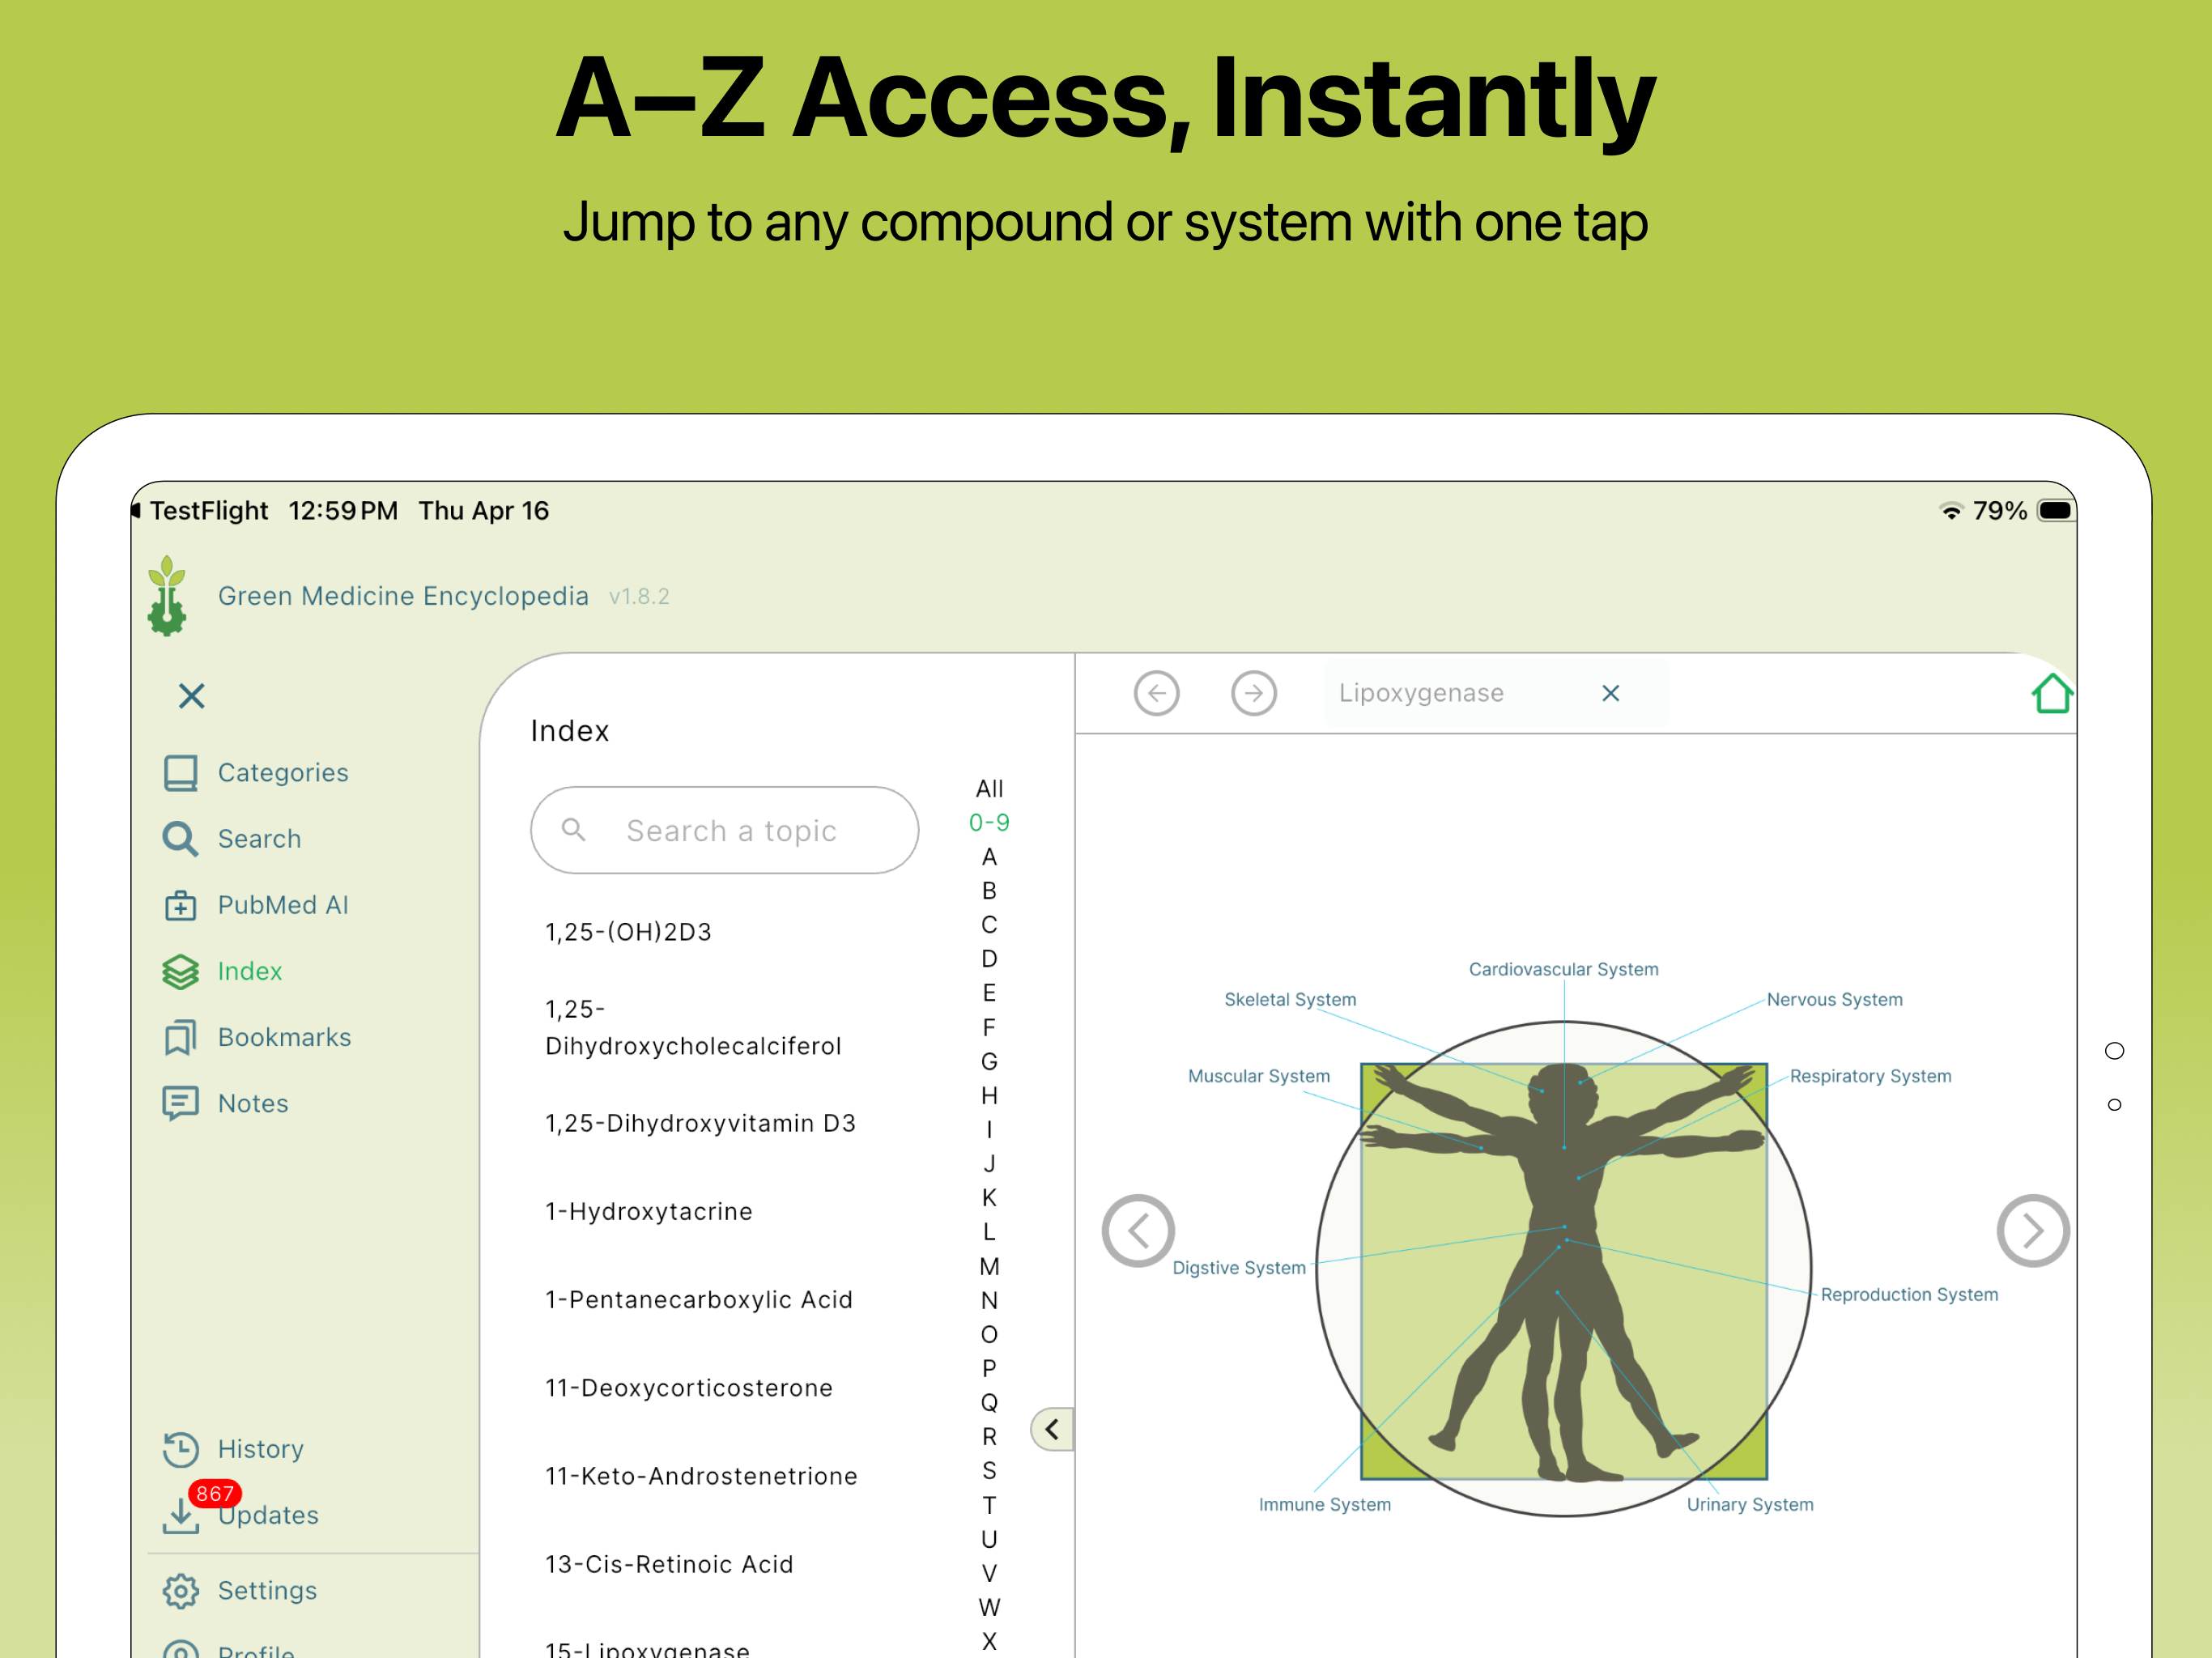Open the PubMed AI medical kit icon

pyautogui.click(x=180, y=905)
